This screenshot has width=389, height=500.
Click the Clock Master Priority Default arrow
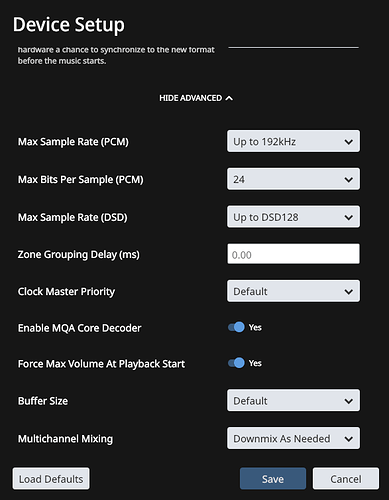point(349,292)
